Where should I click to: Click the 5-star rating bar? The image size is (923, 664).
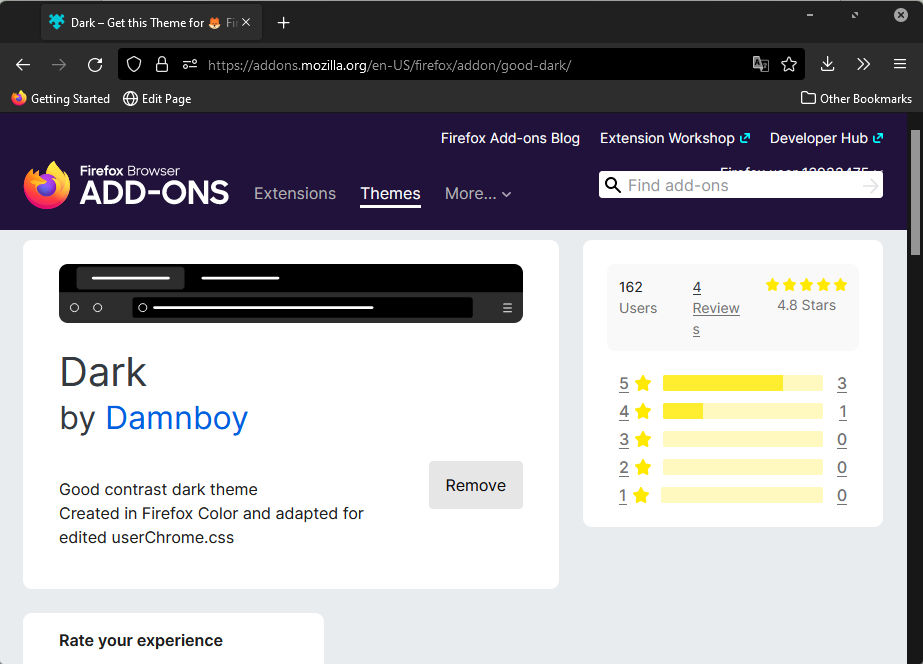[x=742, y=383]
